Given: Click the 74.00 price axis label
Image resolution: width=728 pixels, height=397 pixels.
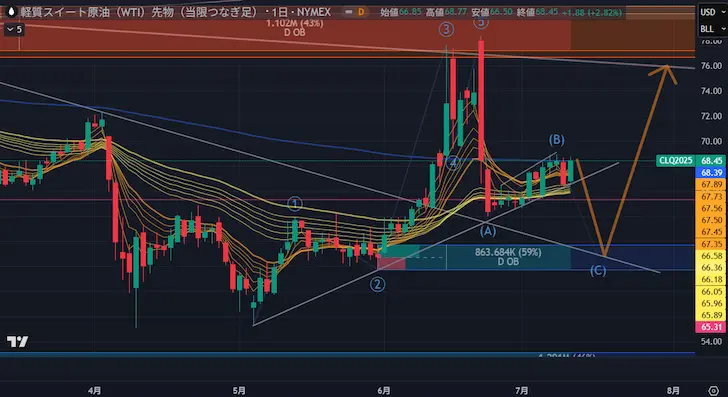Looking at the screenshot, I should (711, 91).
